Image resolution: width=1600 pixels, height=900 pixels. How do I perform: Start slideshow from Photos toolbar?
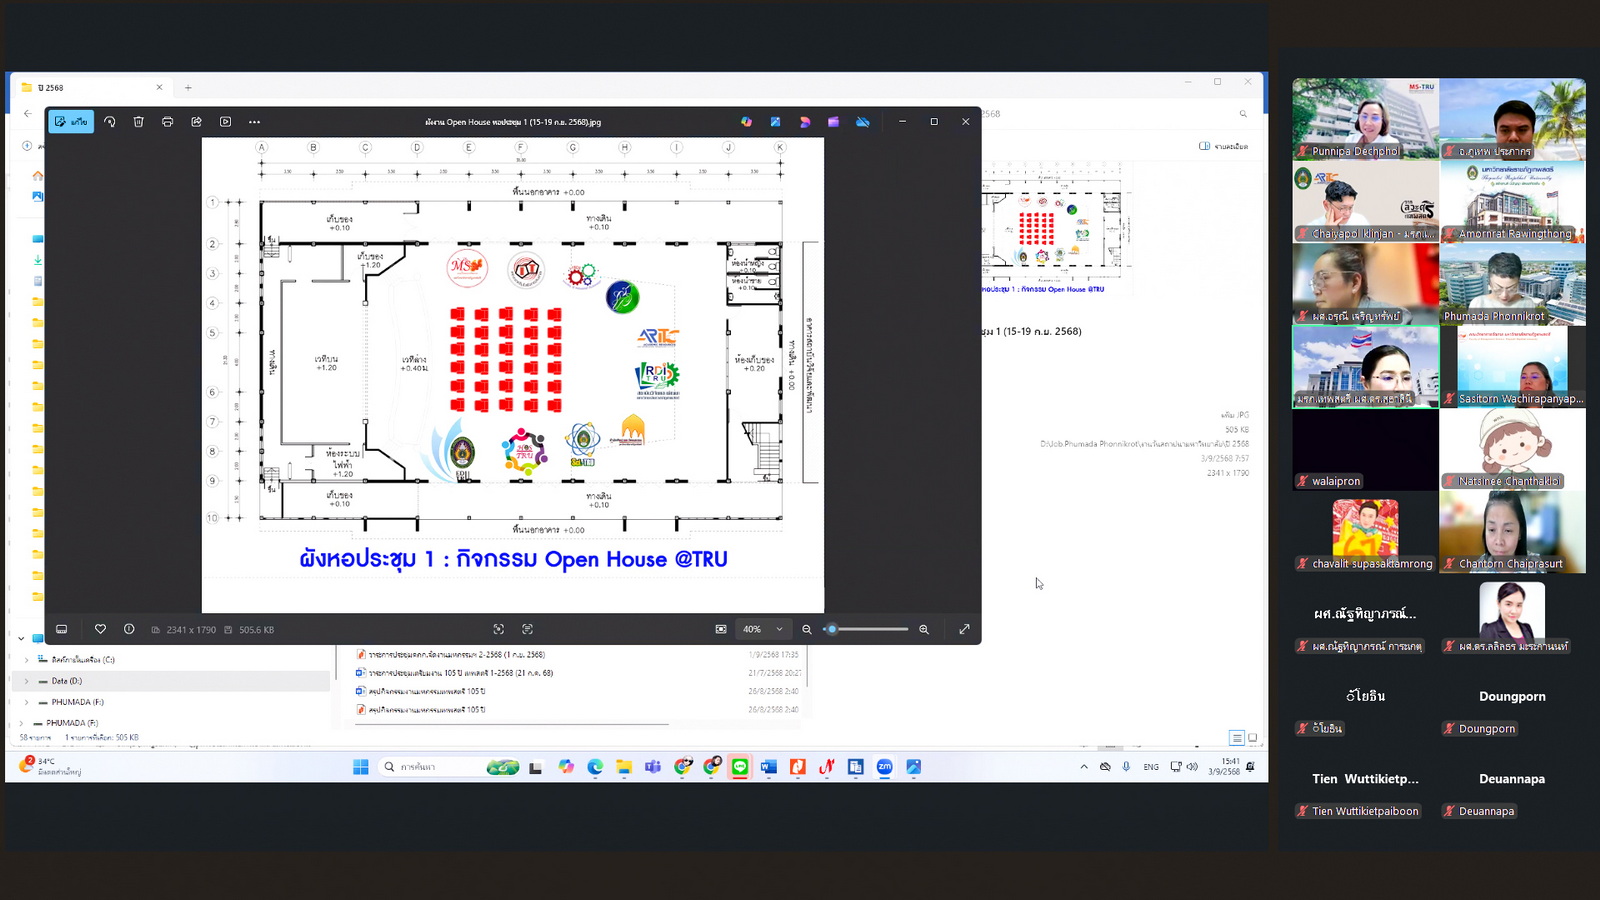226,122
